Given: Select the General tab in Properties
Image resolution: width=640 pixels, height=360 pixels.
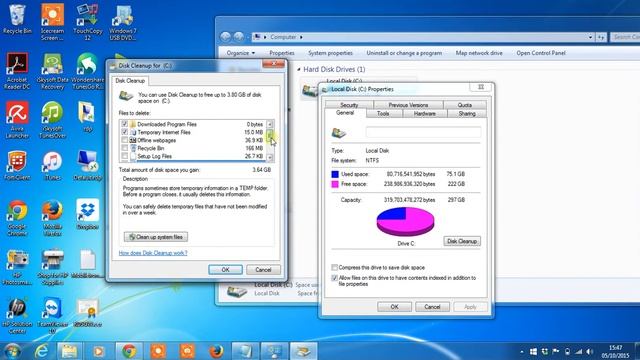Looking at the screenshot, I should coord(345,113).
